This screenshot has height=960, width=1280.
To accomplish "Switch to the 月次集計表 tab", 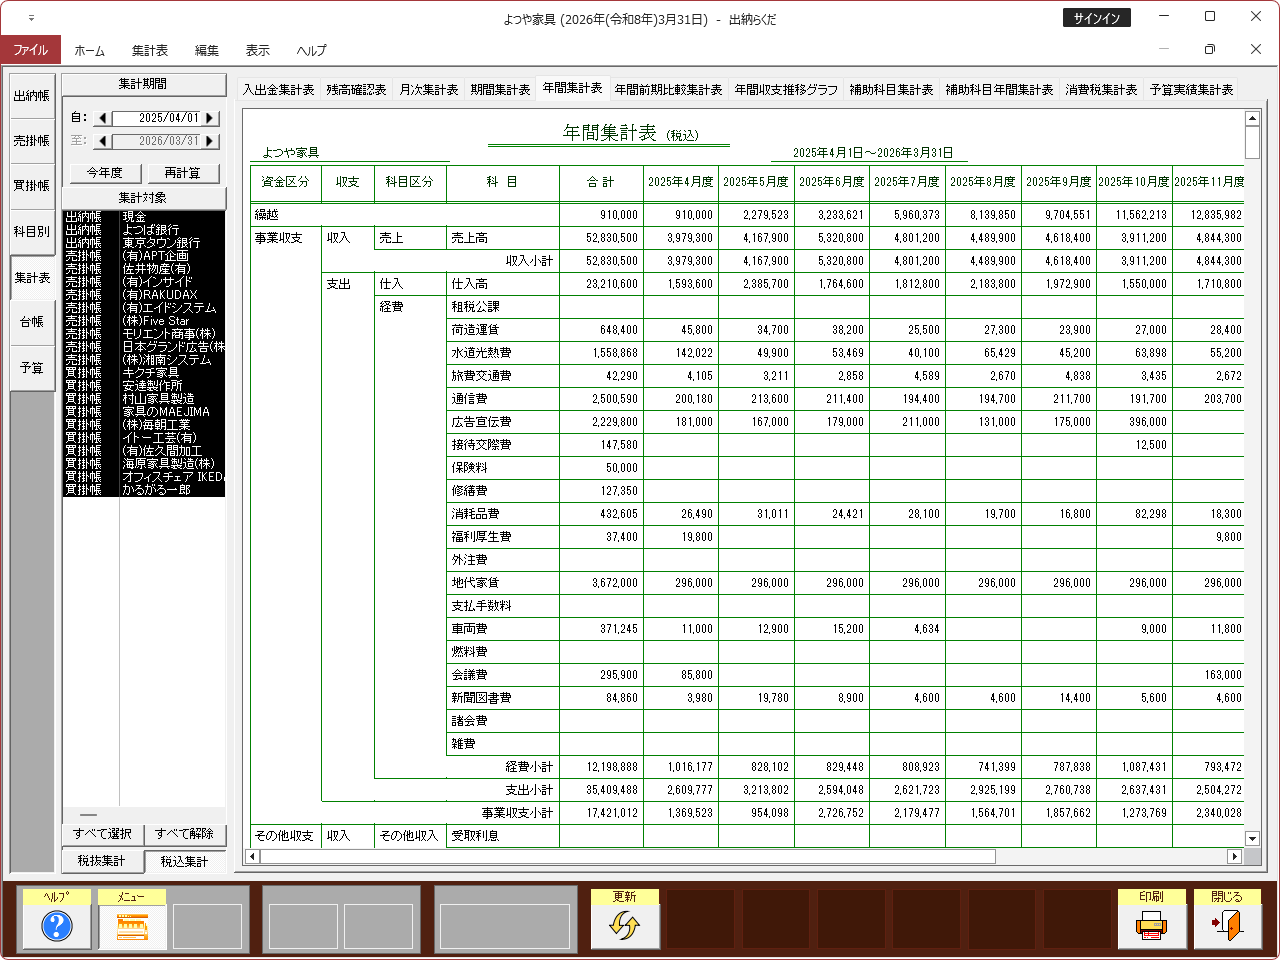I will (428, 90).
